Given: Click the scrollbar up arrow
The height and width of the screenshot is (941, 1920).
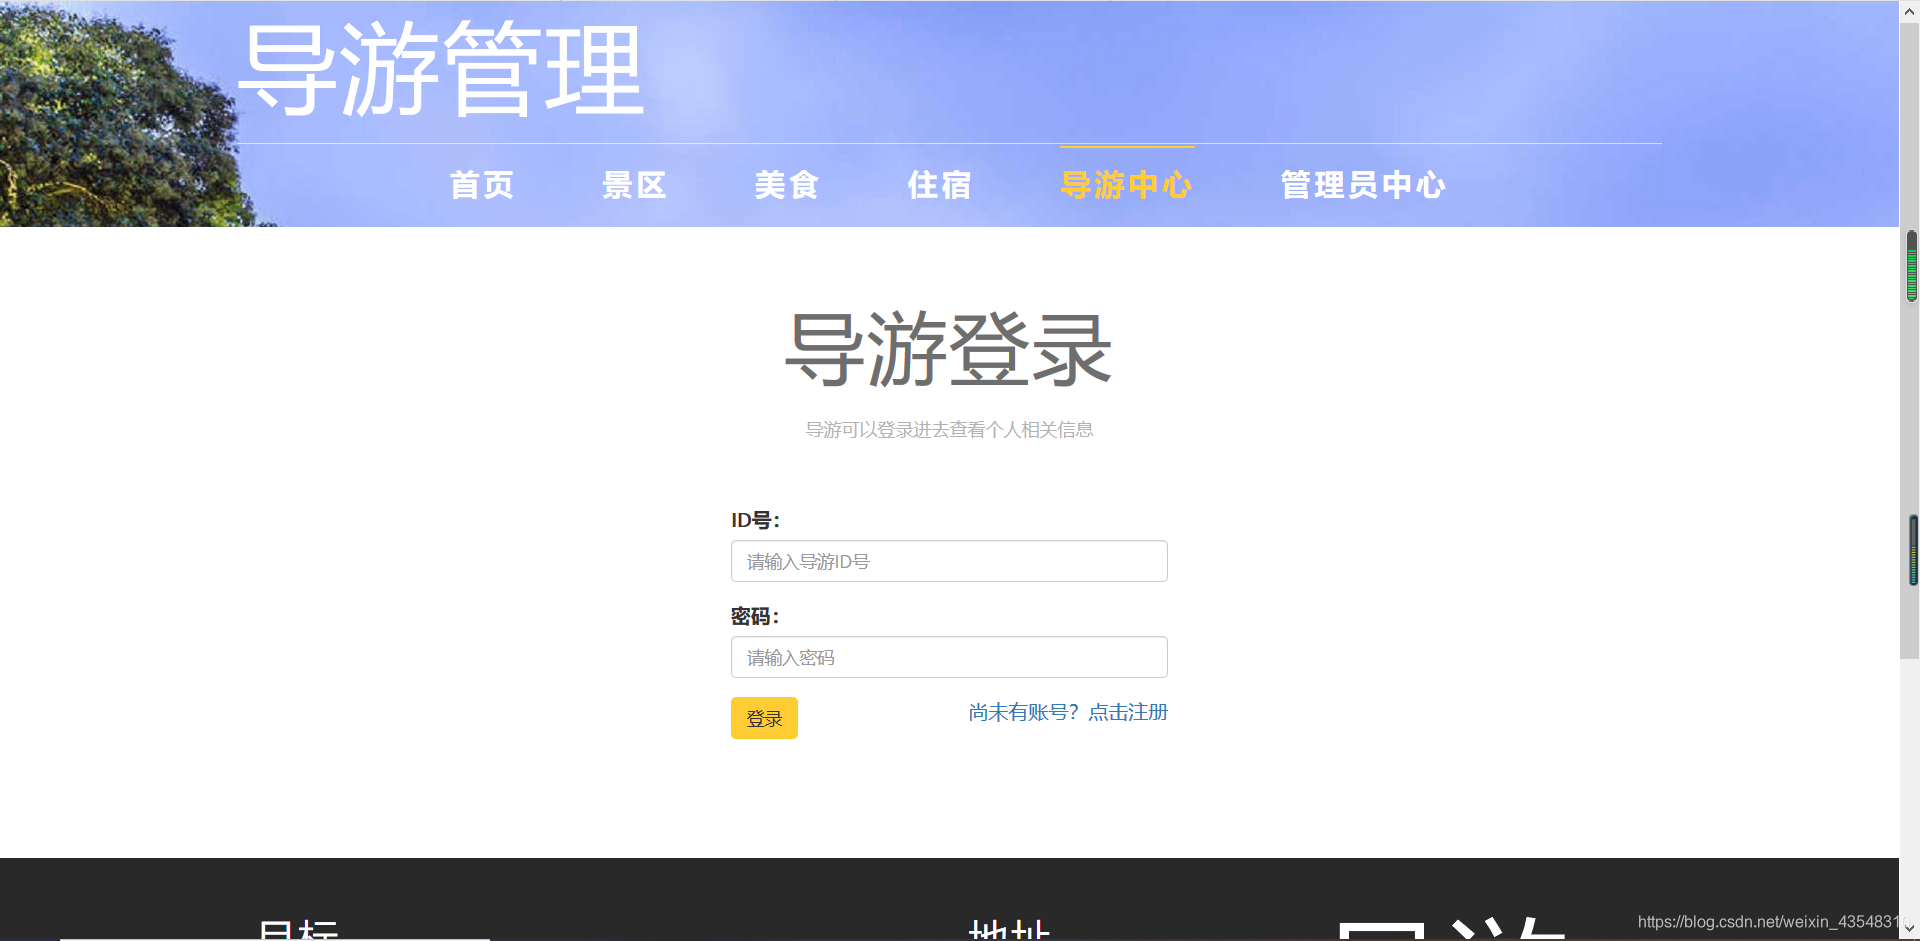Looking at the screenshot, I should [x=1910, y=10].
